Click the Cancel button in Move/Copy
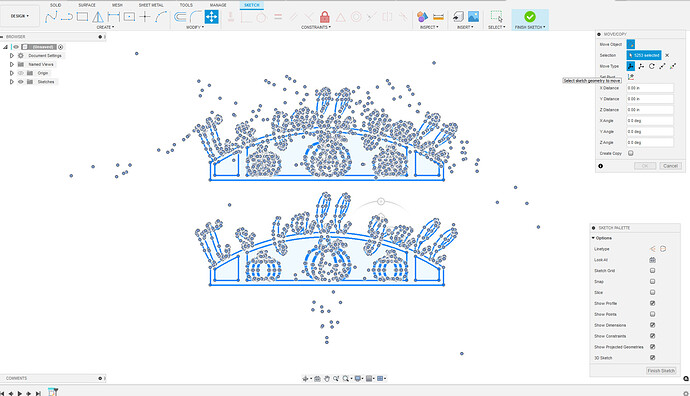This screenshot has width=690, height=396. [670, 166]
